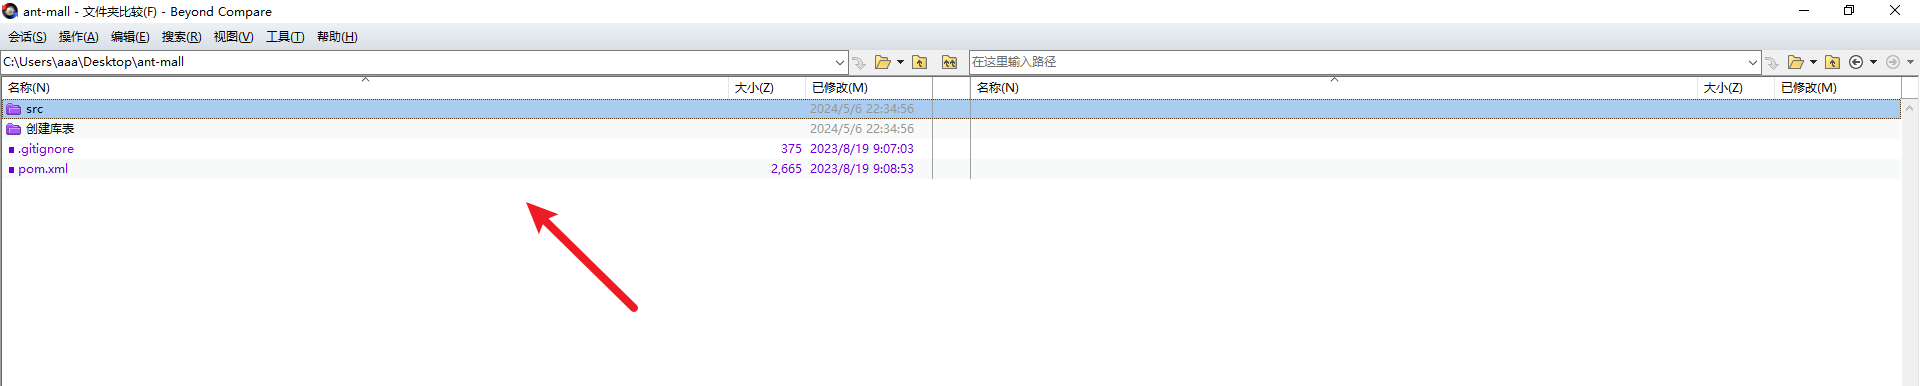Image resolution: width=1920 pixels, height=386 pixels.
Task: Open the 编辑(E) menu
Action: coord(130,37)
